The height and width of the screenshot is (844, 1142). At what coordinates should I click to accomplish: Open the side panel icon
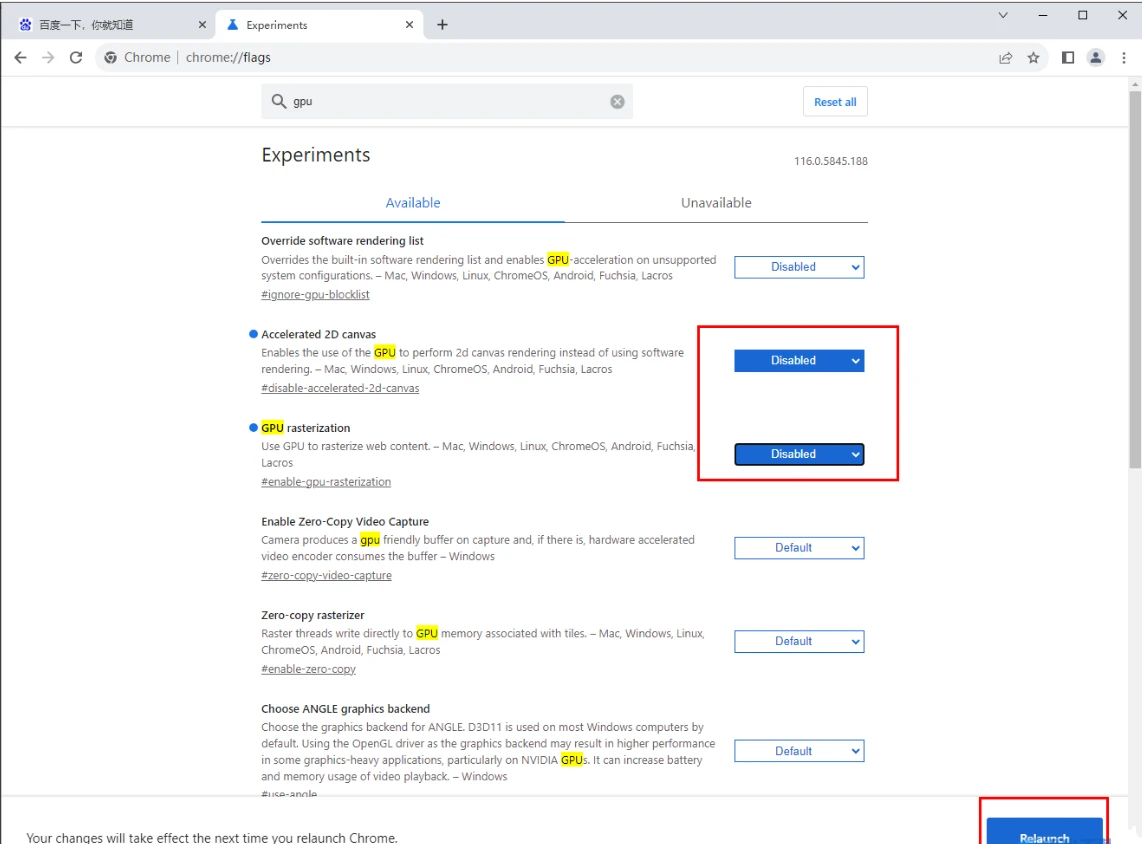(1068, 58)
